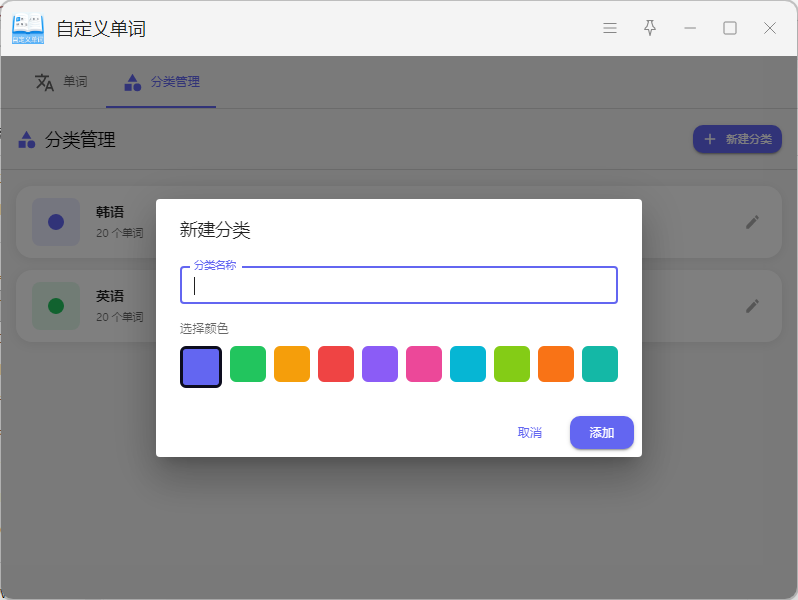798x600 pixels.
Task: Pick the purple color swatch
Action: (x=380, y=364)
